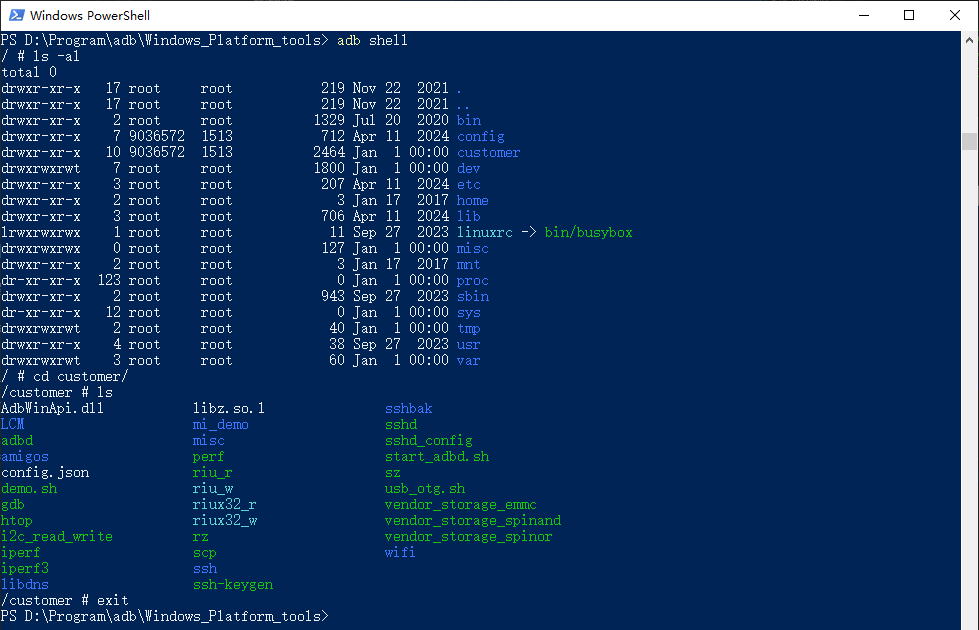Click the 'AdbWinApi.dll' file name
This screenshot has width=979, height=630.
[52, 408]
